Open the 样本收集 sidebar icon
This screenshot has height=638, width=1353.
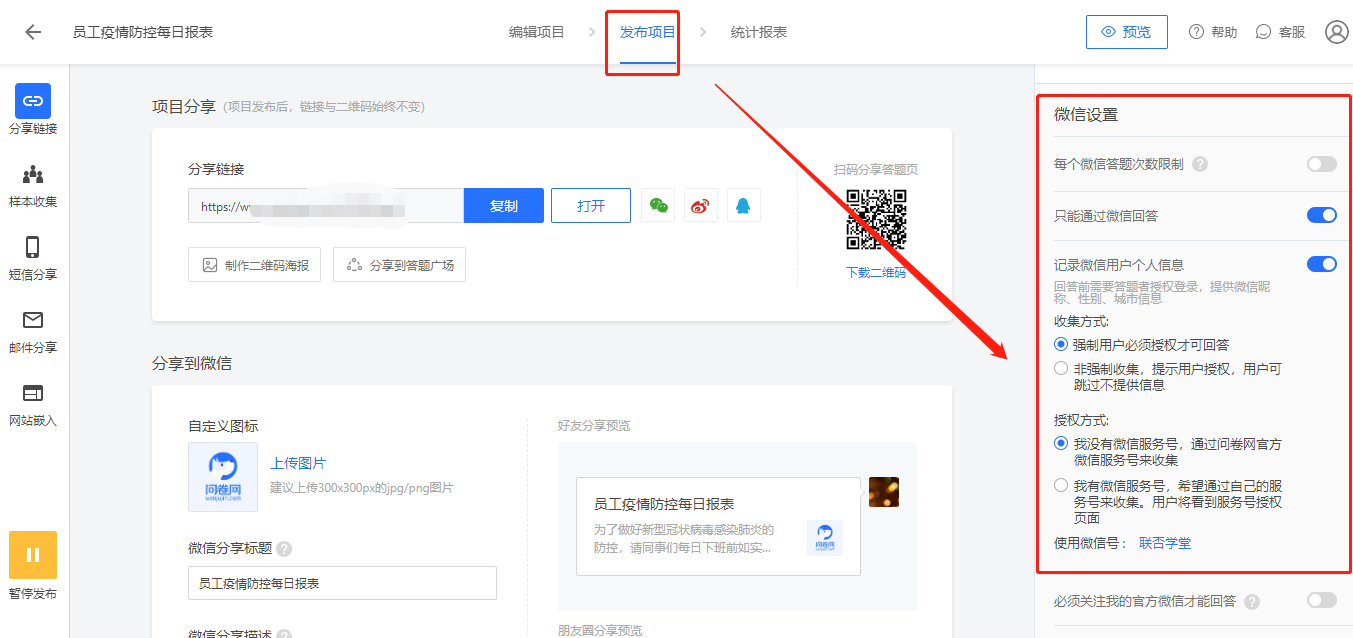(33, 175)
